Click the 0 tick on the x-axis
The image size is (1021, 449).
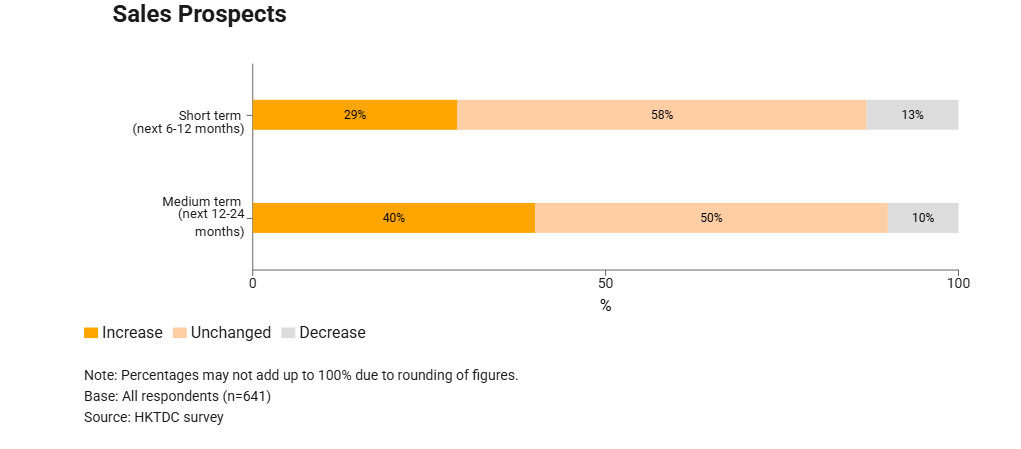252,284
